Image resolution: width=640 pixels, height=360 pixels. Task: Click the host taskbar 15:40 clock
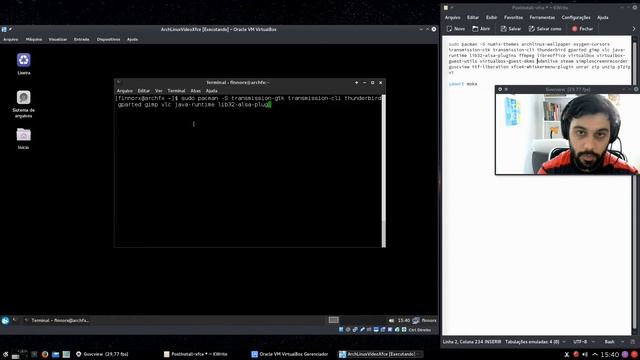tap(610, 354)
